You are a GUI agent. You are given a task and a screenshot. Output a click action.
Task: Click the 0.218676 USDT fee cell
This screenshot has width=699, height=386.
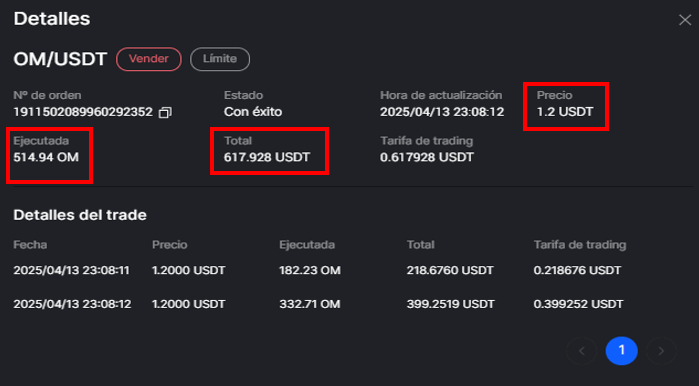pos(577,270)
